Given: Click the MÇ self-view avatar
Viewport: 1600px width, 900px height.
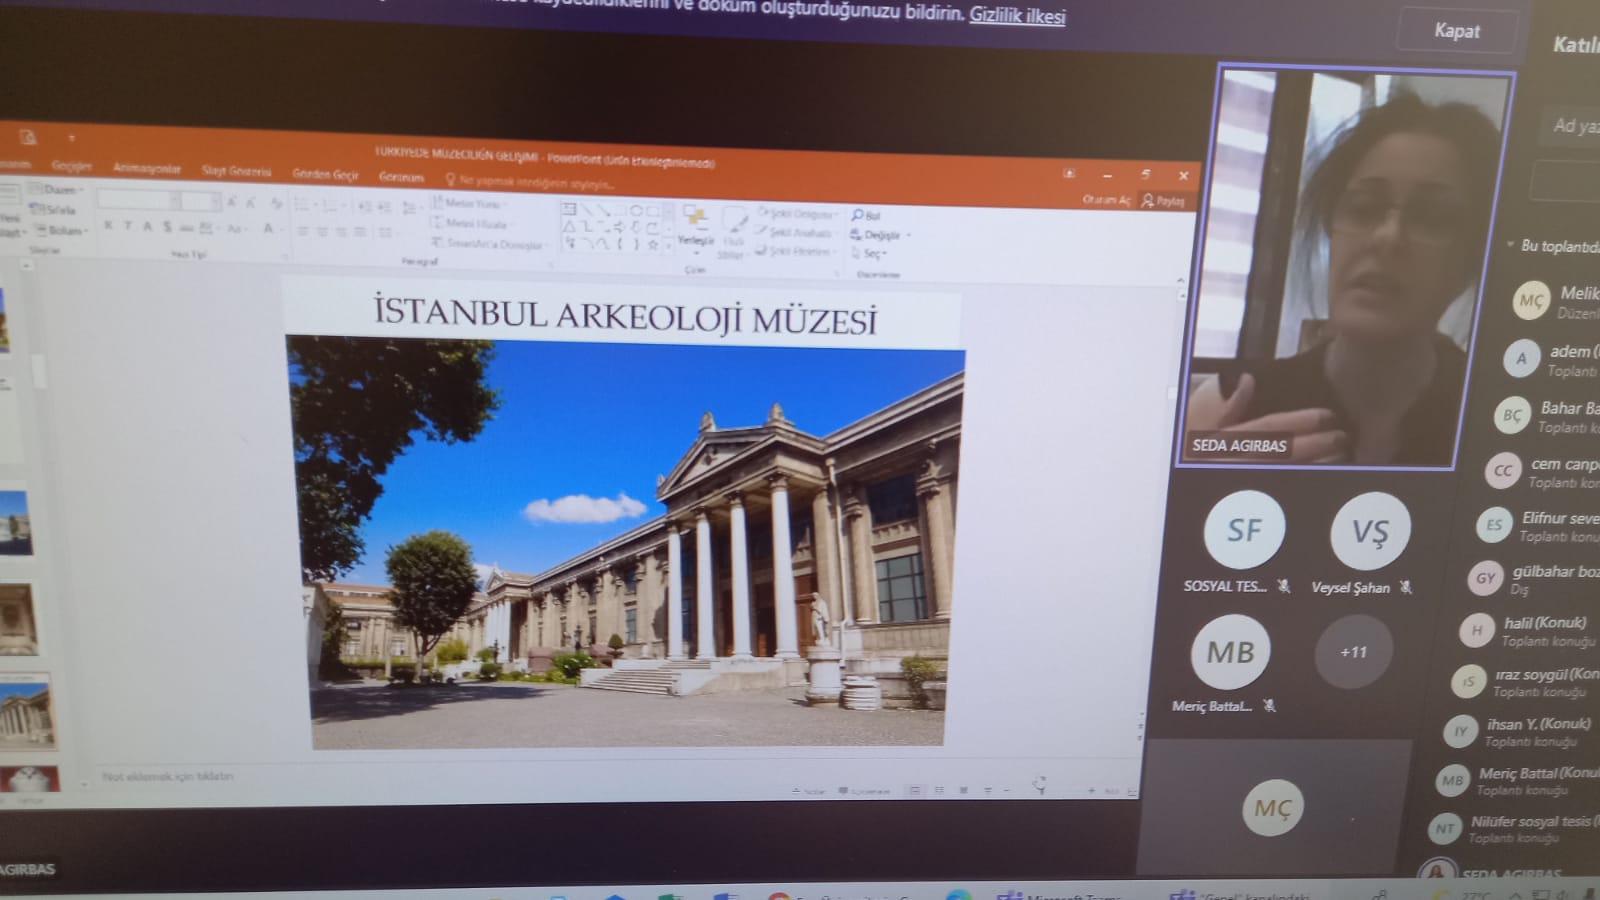Looking at the screenshot, I should coord(1272,808).
